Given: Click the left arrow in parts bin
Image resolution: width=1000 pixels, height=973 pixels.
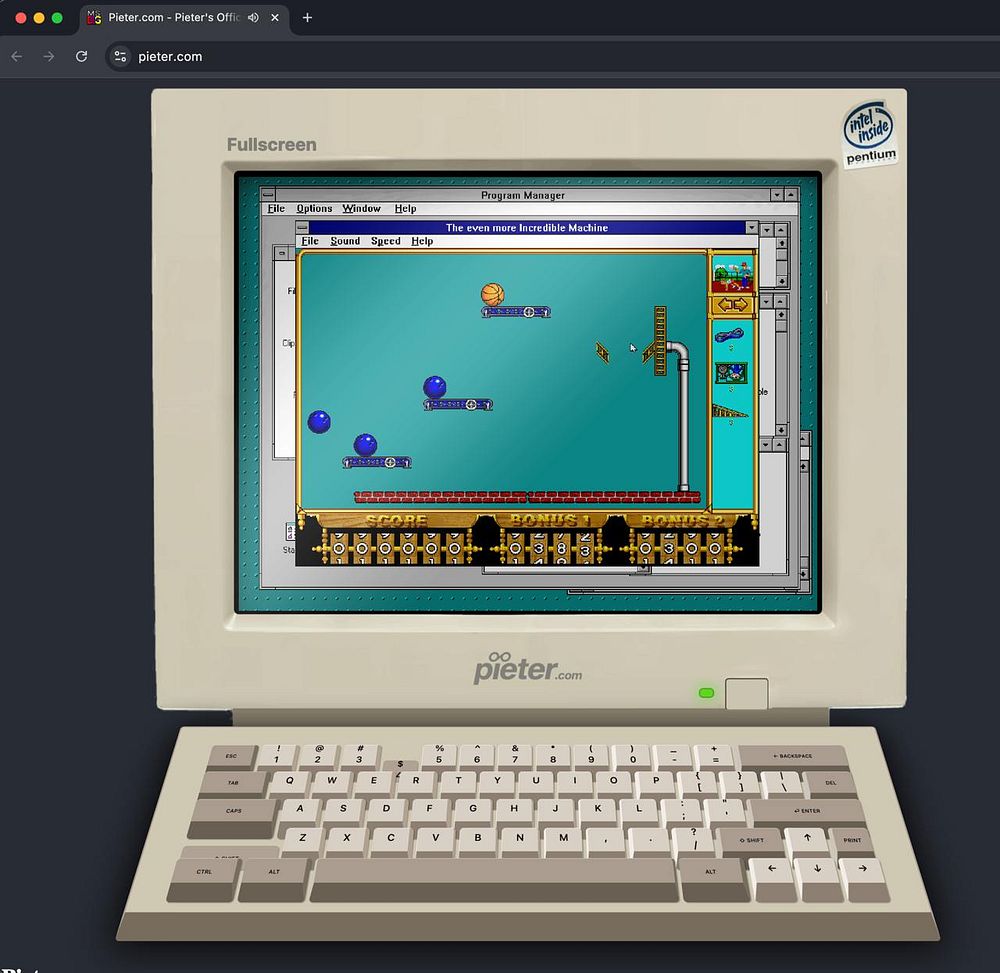Looking at the screenshot, I should (724, 305).
